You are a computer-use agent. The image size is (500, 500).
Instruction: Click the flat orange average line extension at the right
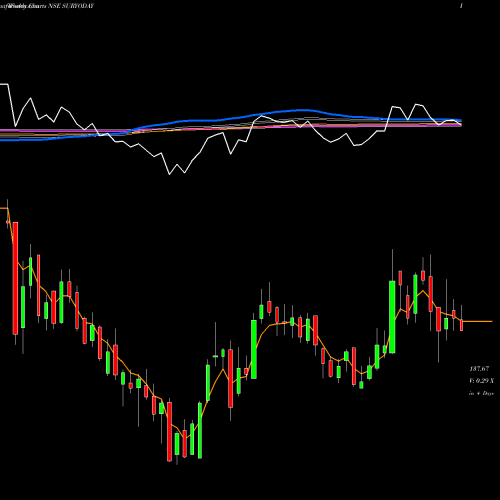click(x=478, y=321)
